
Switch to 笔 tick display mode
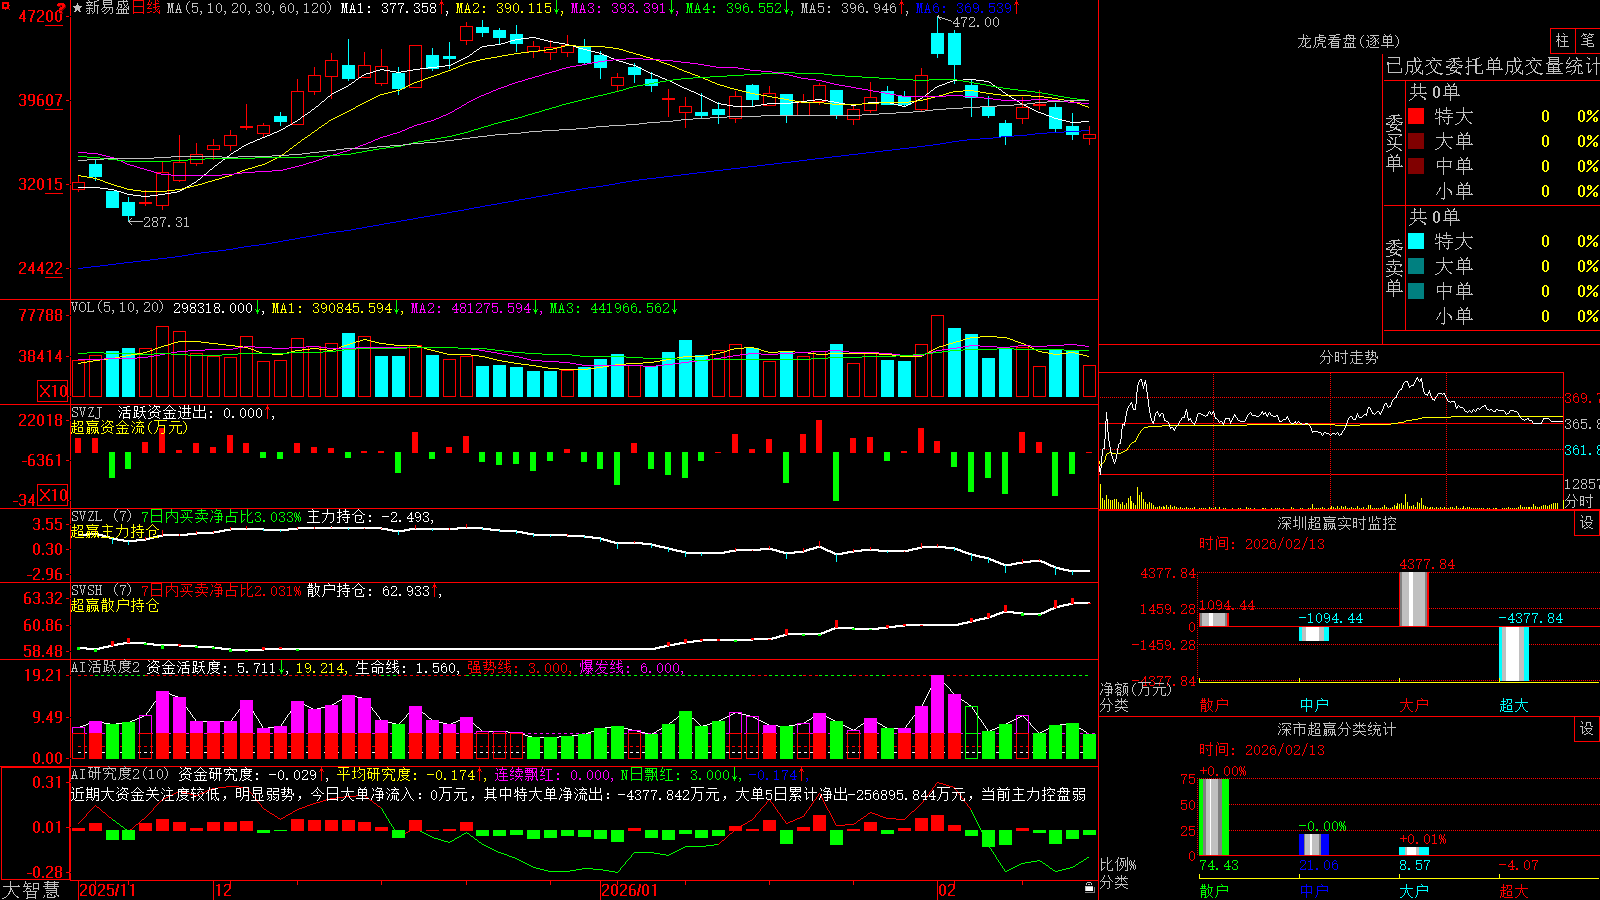tap(1587, 41)
